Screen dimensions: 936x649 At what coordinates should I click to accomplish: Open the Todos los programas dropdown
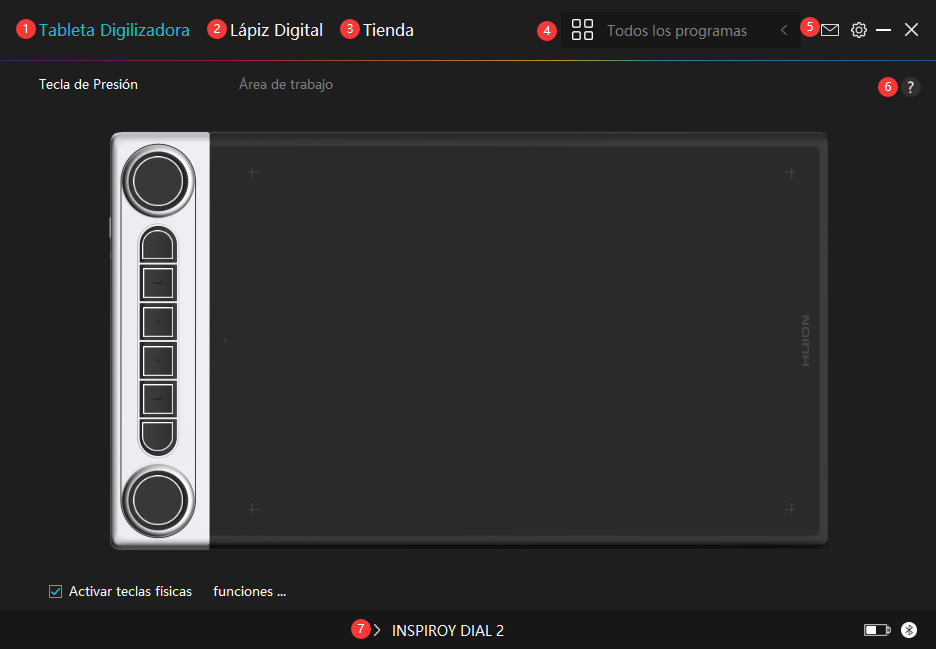(677, 31)
